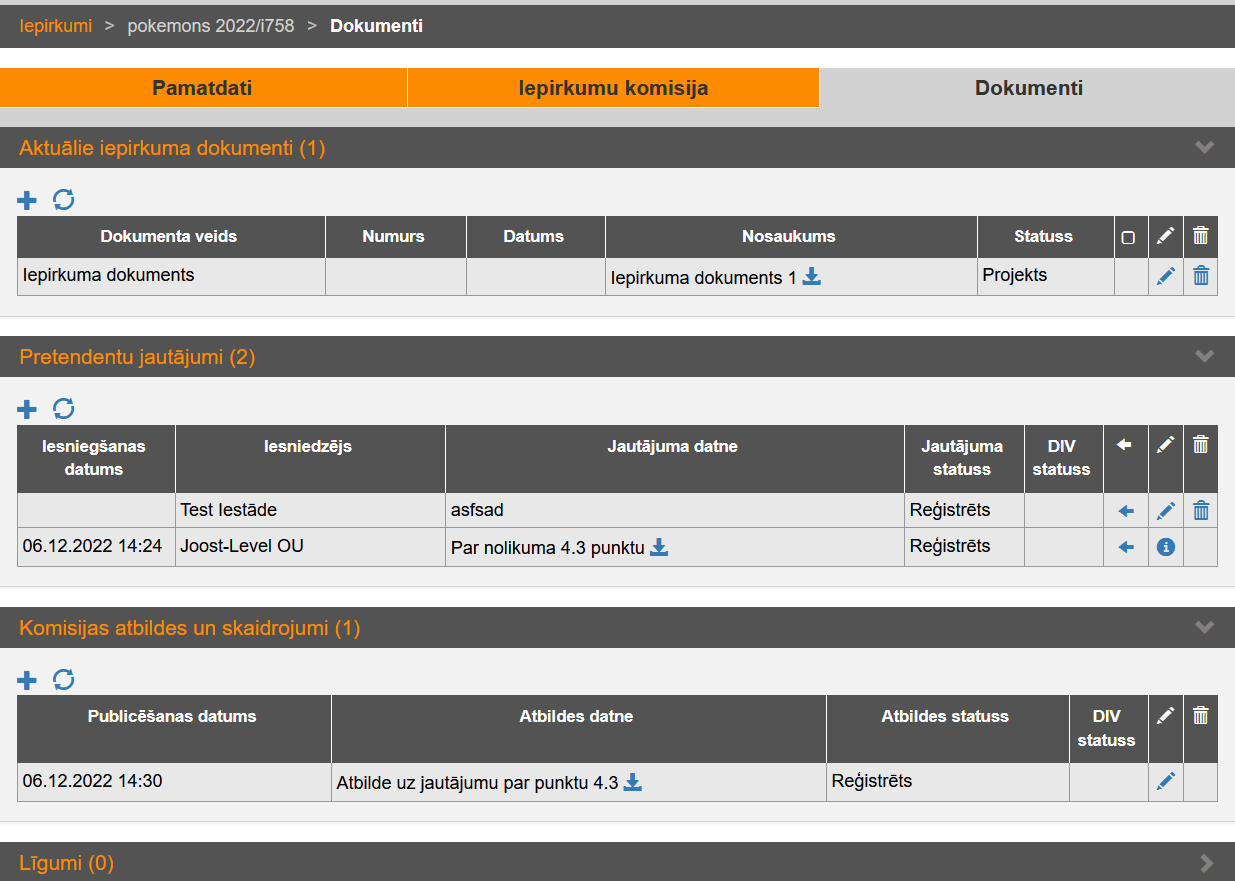
Task: Open pokemons 2022/i758 breadcrumb link
Action: [211, 26]
